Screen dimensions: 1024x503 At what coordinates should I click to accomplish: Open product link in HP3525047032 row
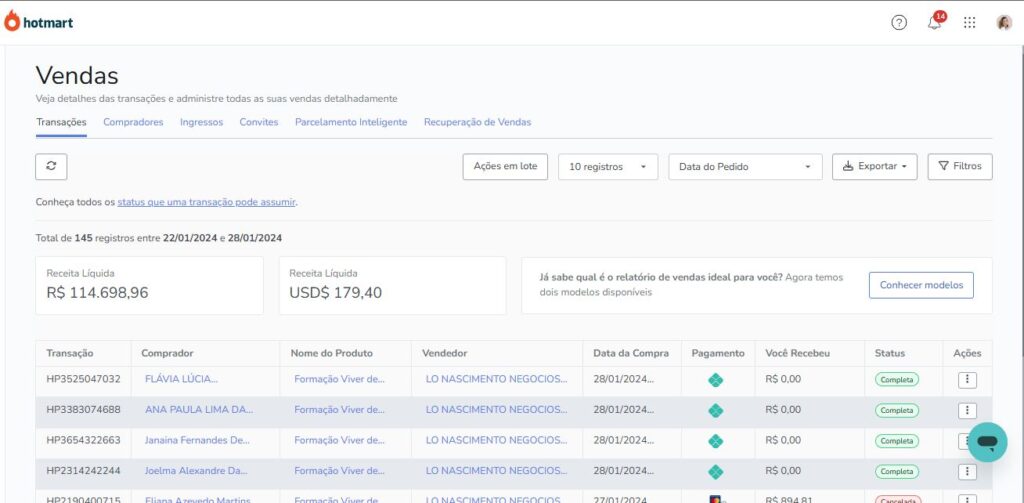[340, 379]
